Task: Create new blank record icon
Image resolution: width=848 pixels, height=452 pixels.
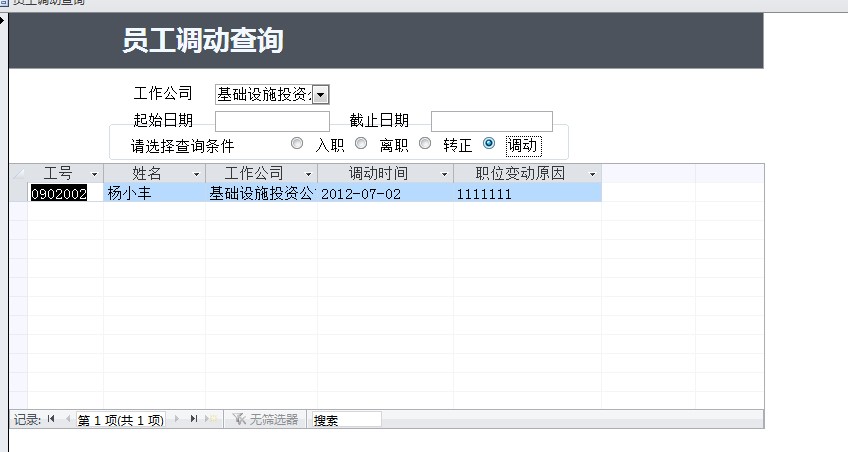Action: 211,418
